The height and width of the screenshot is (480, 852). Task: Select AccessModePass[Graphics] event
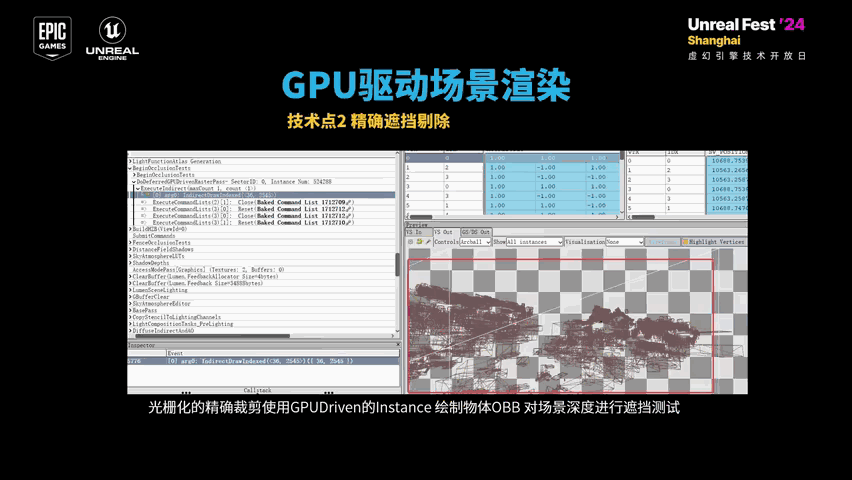pyautogui.click(x=208, y=270)
